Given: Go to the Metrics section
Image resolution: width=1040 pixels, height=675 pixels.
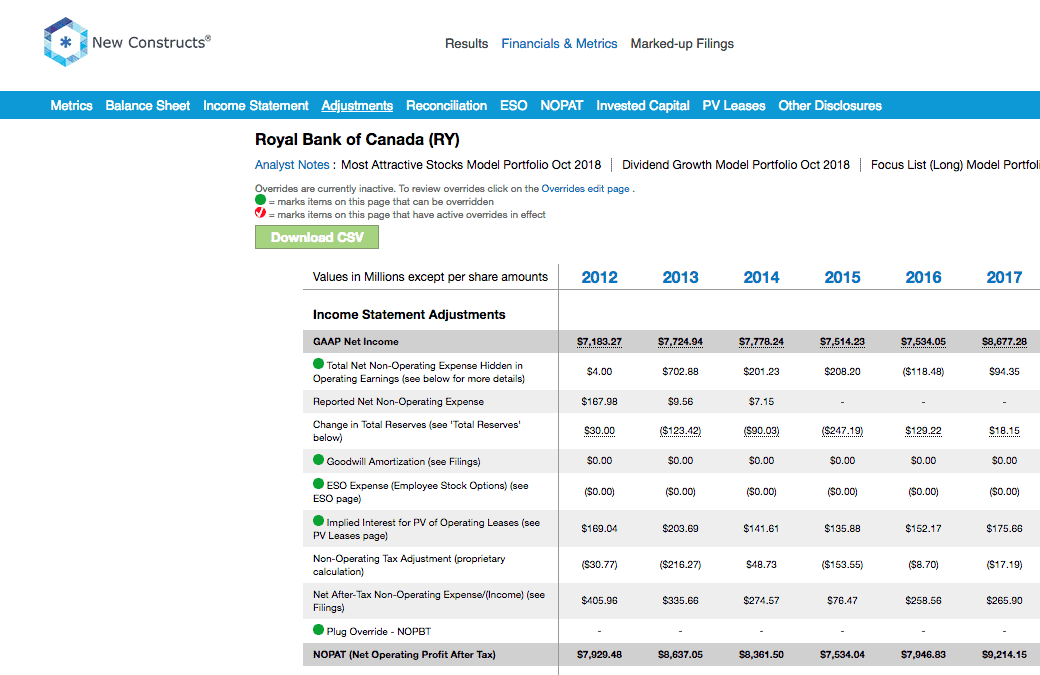Looking at the screenshot, I should tap(72, 105).
